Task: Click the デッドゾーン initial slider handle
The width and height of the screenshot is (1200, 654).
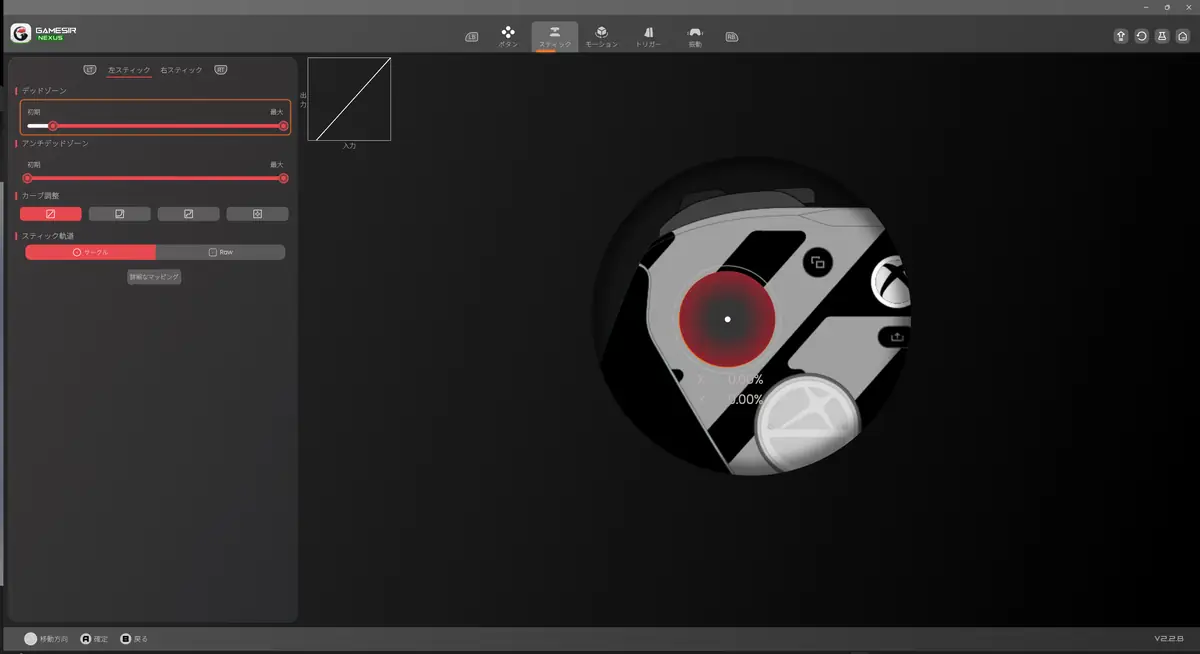Action: coord(53,126)
